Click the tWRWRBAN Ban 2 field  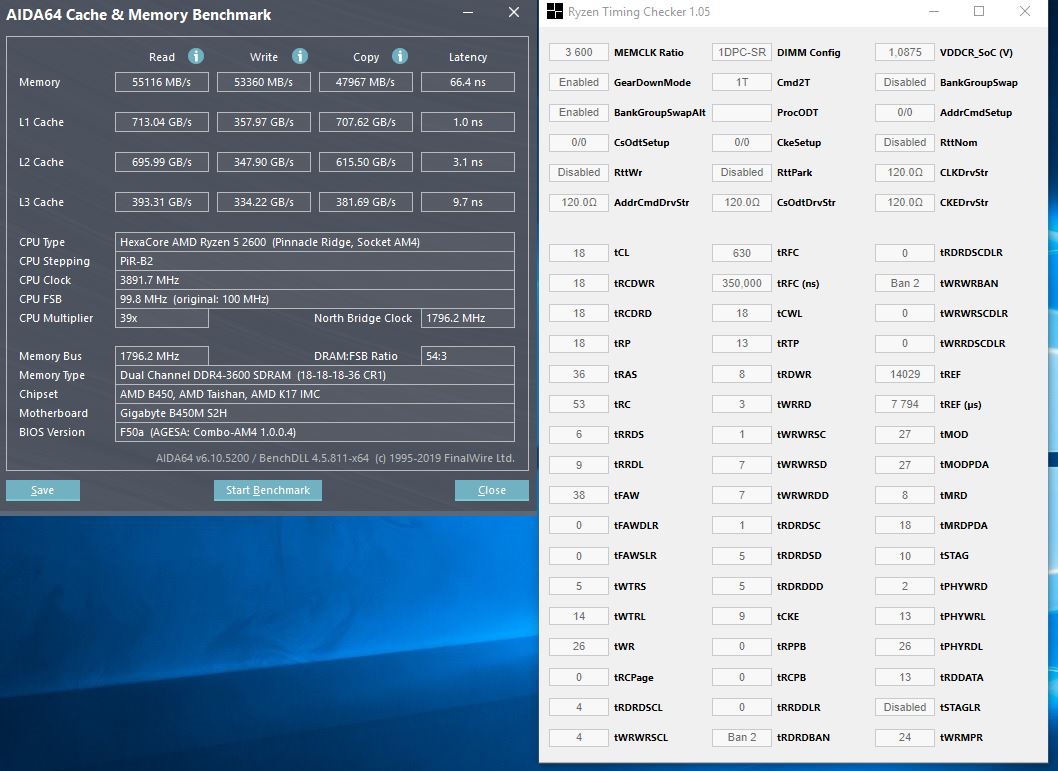point(905,283)
